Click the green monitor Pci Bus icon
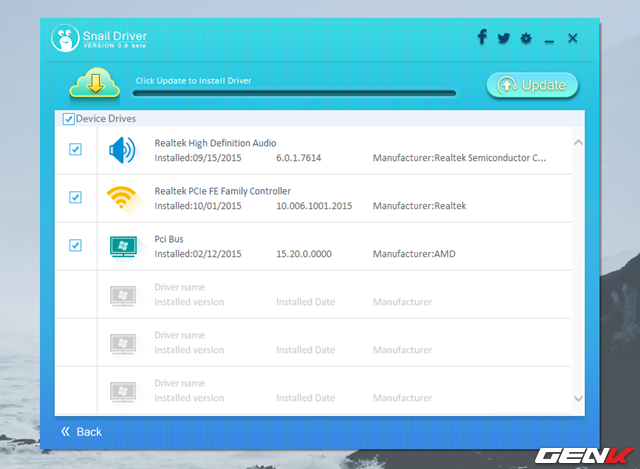 click(123, 246)
